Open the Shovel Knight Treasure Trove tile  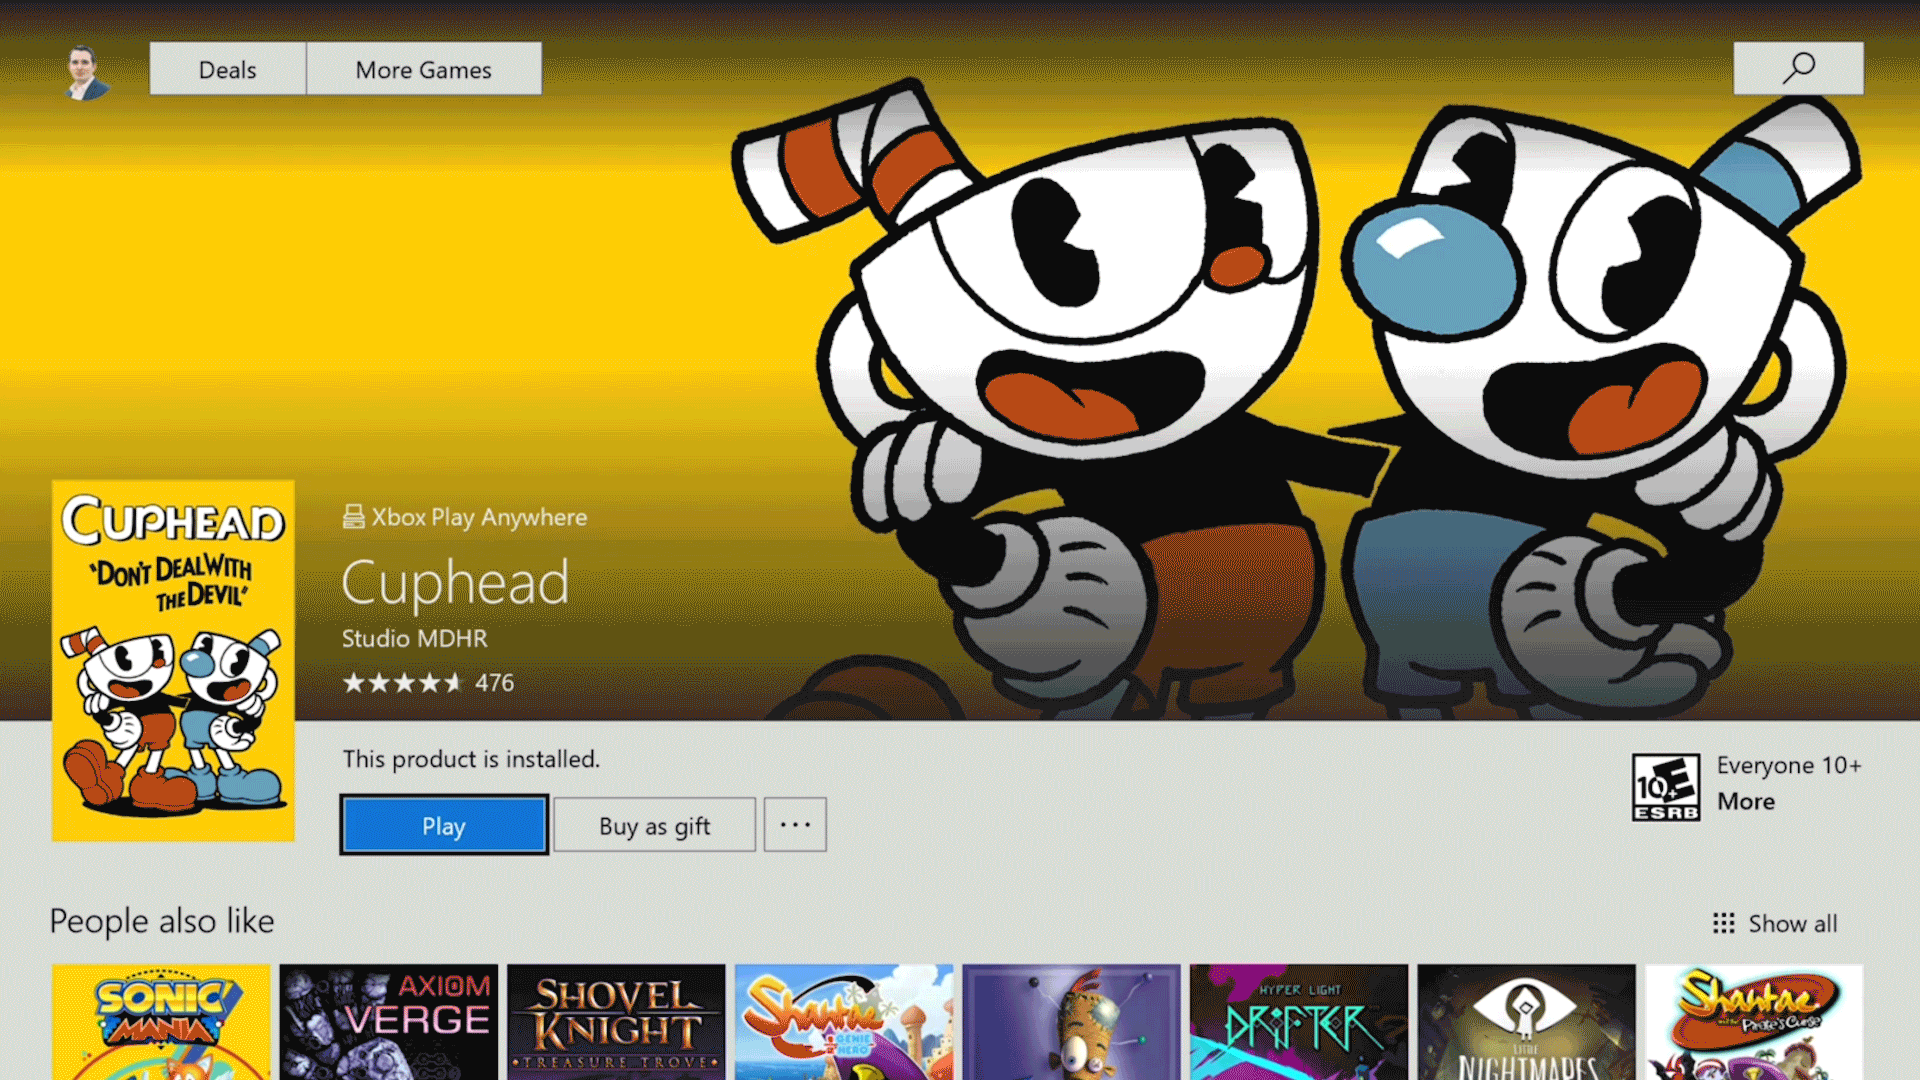(x=616, y=1022)
